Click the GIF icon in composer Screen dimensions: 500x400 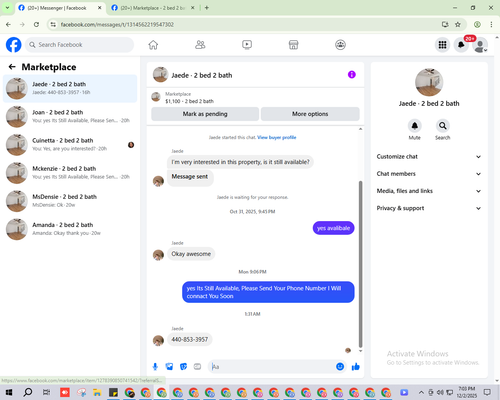pyautogui.click(x=197, y=367)
